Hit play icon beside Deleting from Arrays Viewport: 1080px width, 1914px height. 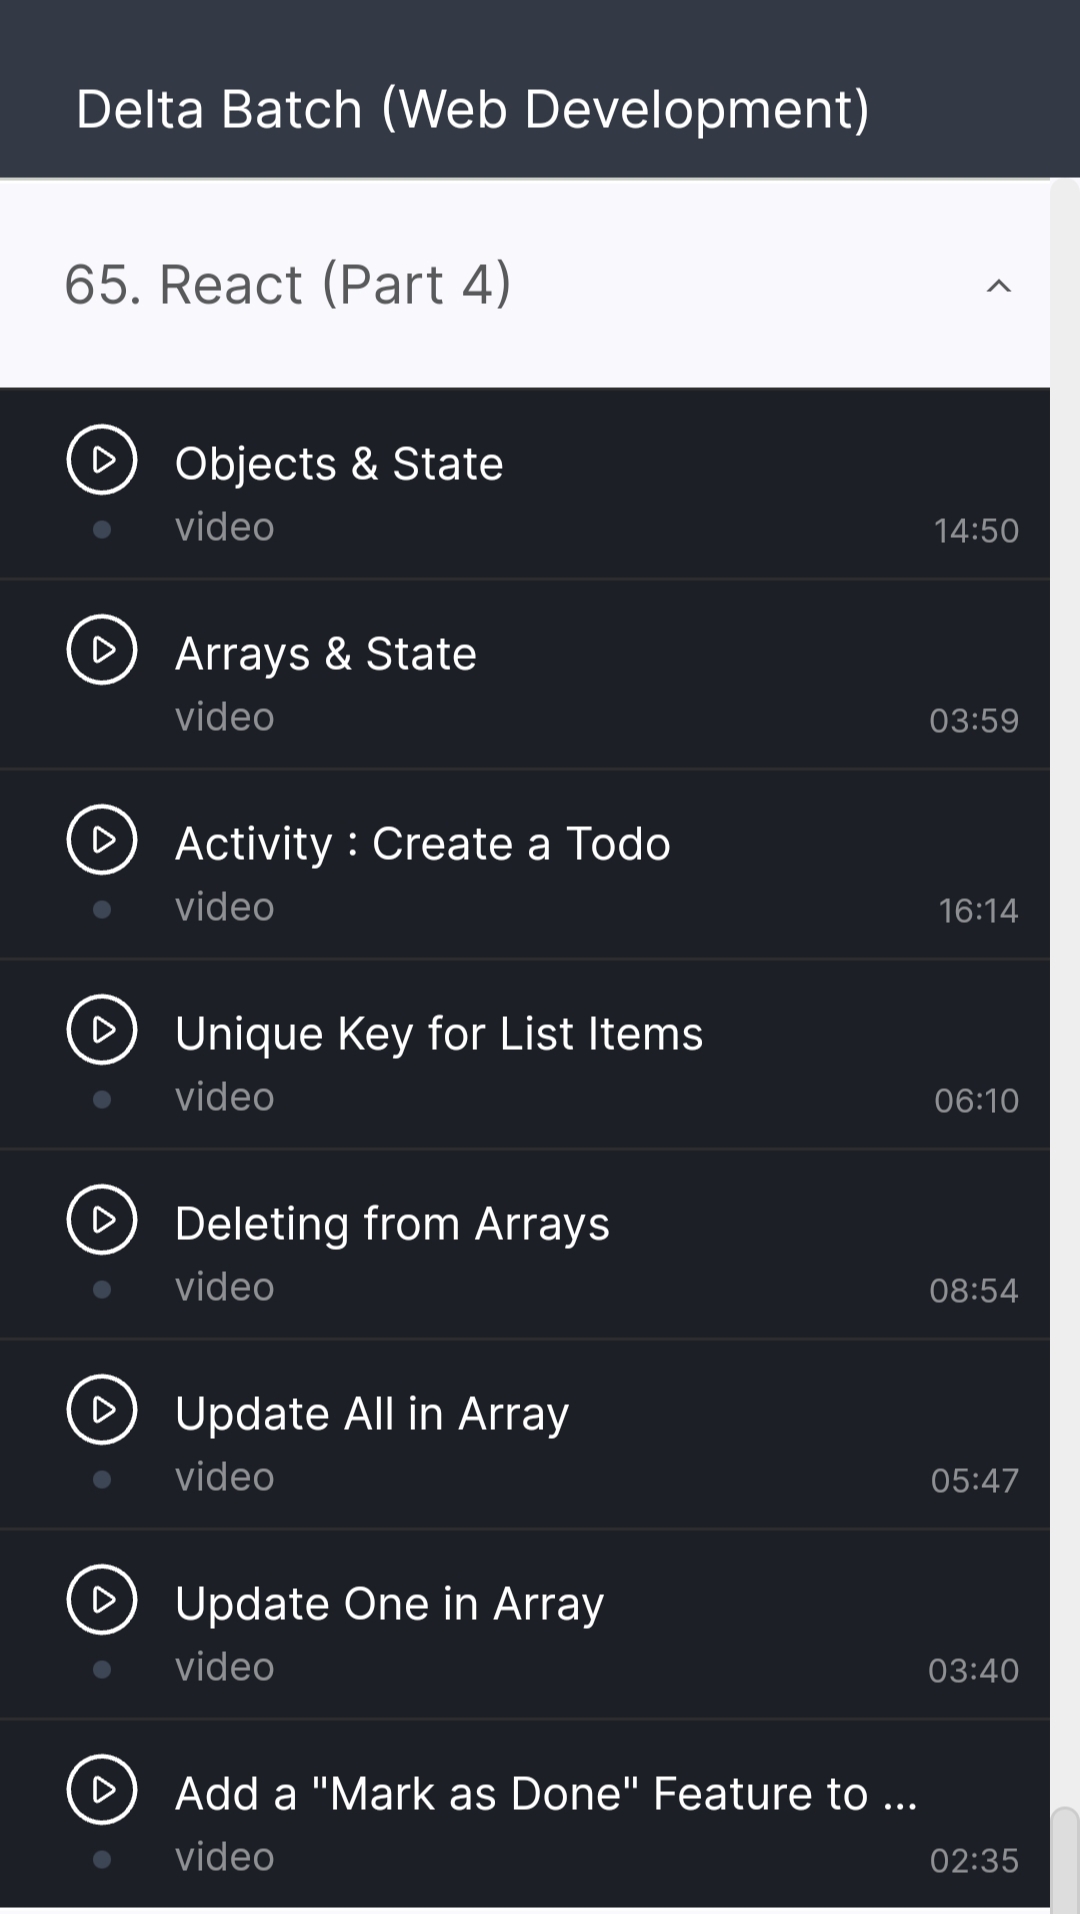pos(101,1220)
